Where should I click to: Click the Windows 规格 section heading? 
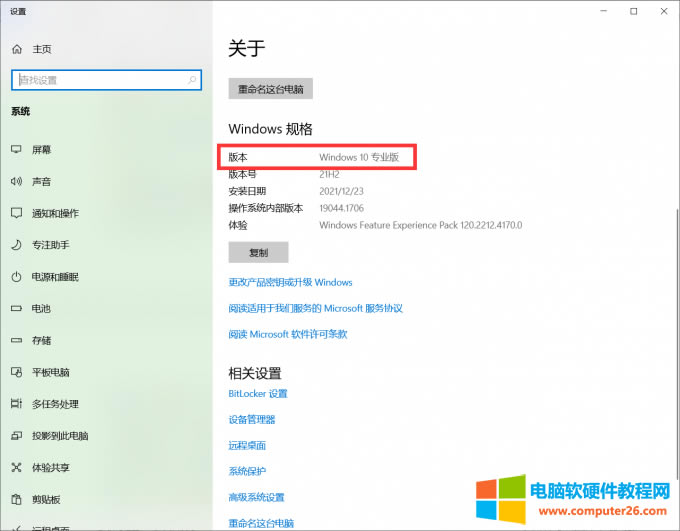pos(270,129)
